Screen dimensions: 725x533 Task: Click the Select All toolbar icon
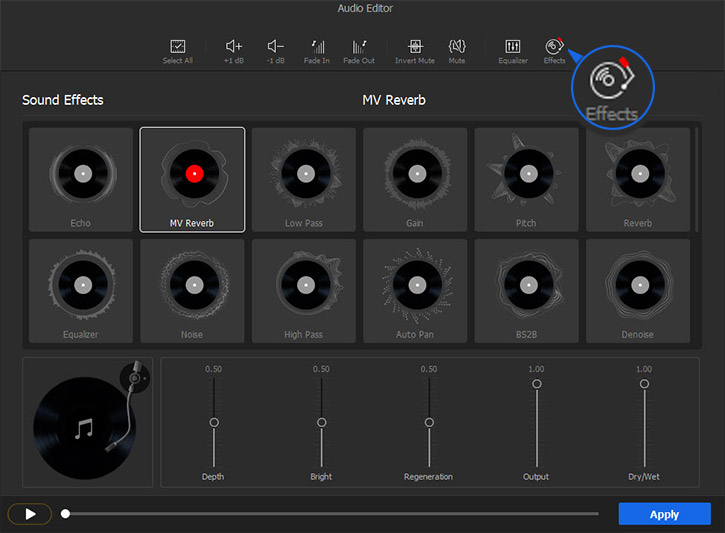click(177, 47)
